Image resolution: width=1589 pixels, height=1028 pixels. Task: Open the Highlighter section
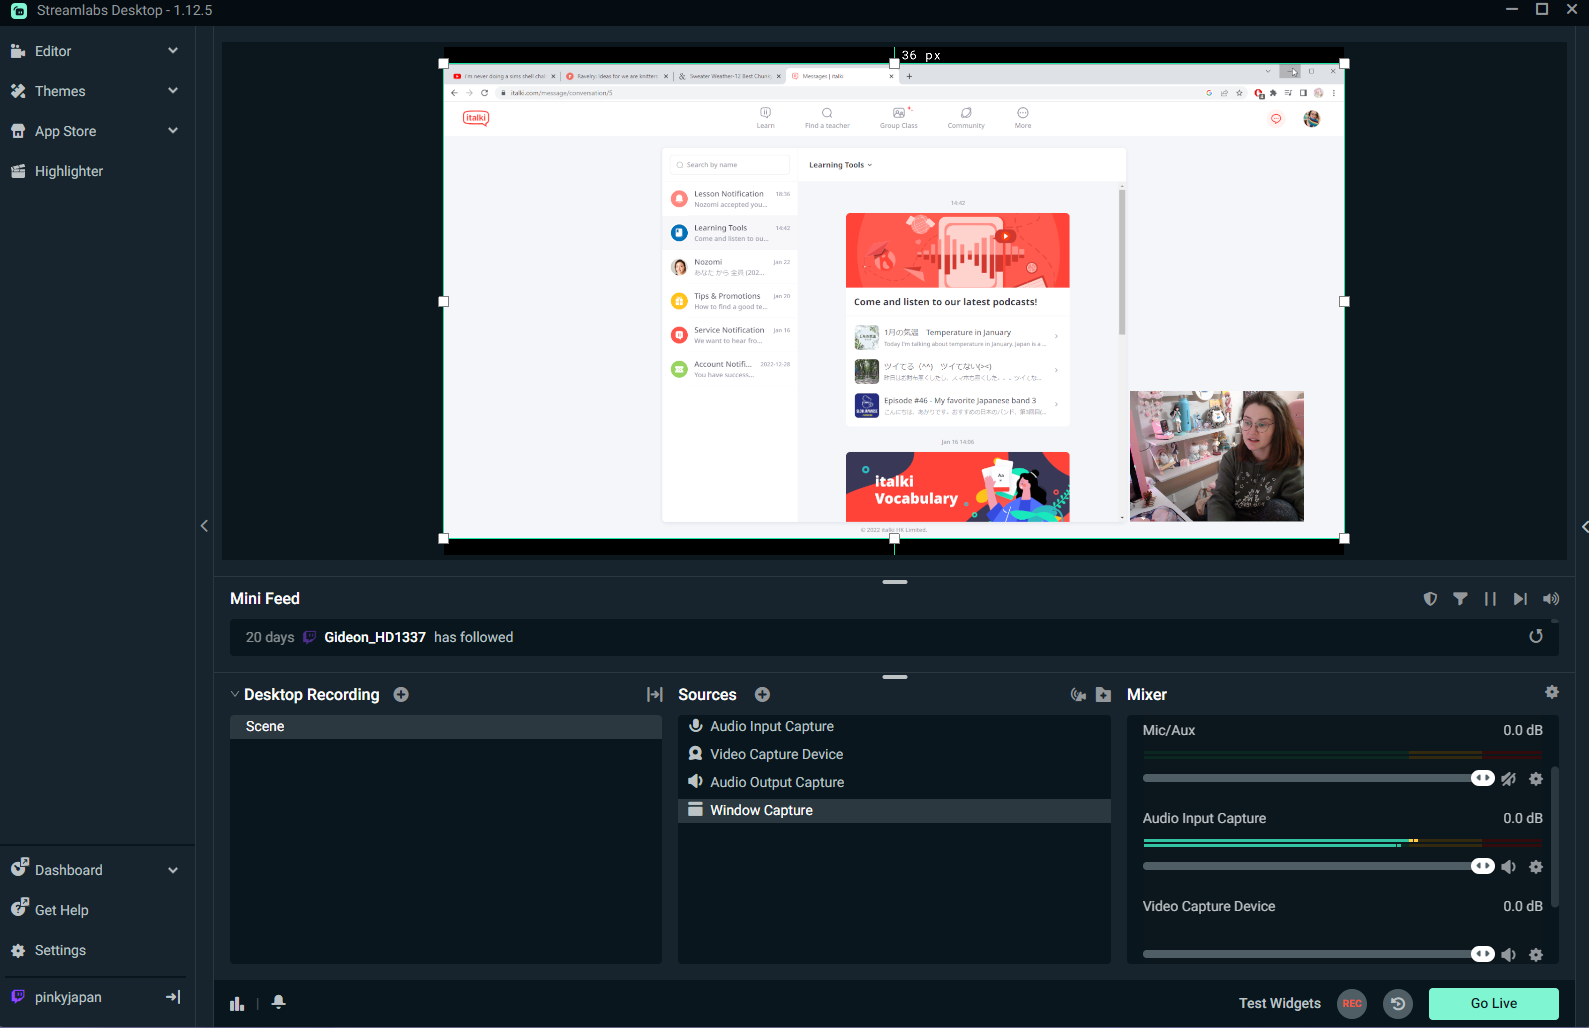pos(69,171)
